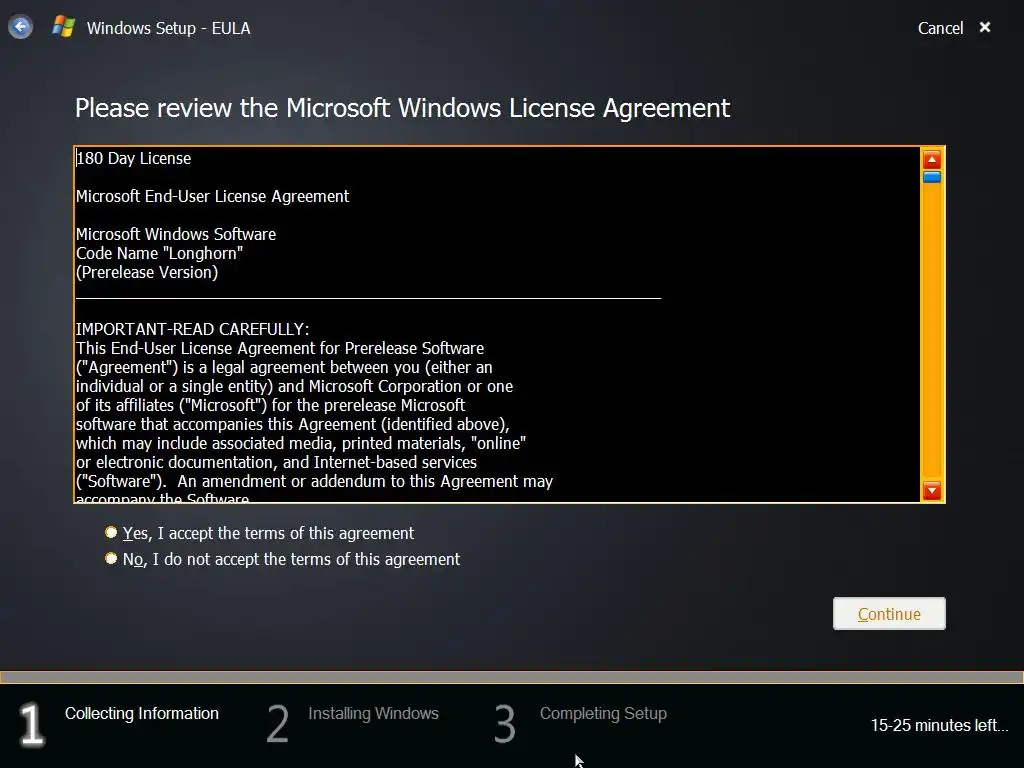Viewport: 1024px width, 768px height.
Task: Click the page heading about License Agreement
Action: tap(402, 108)
